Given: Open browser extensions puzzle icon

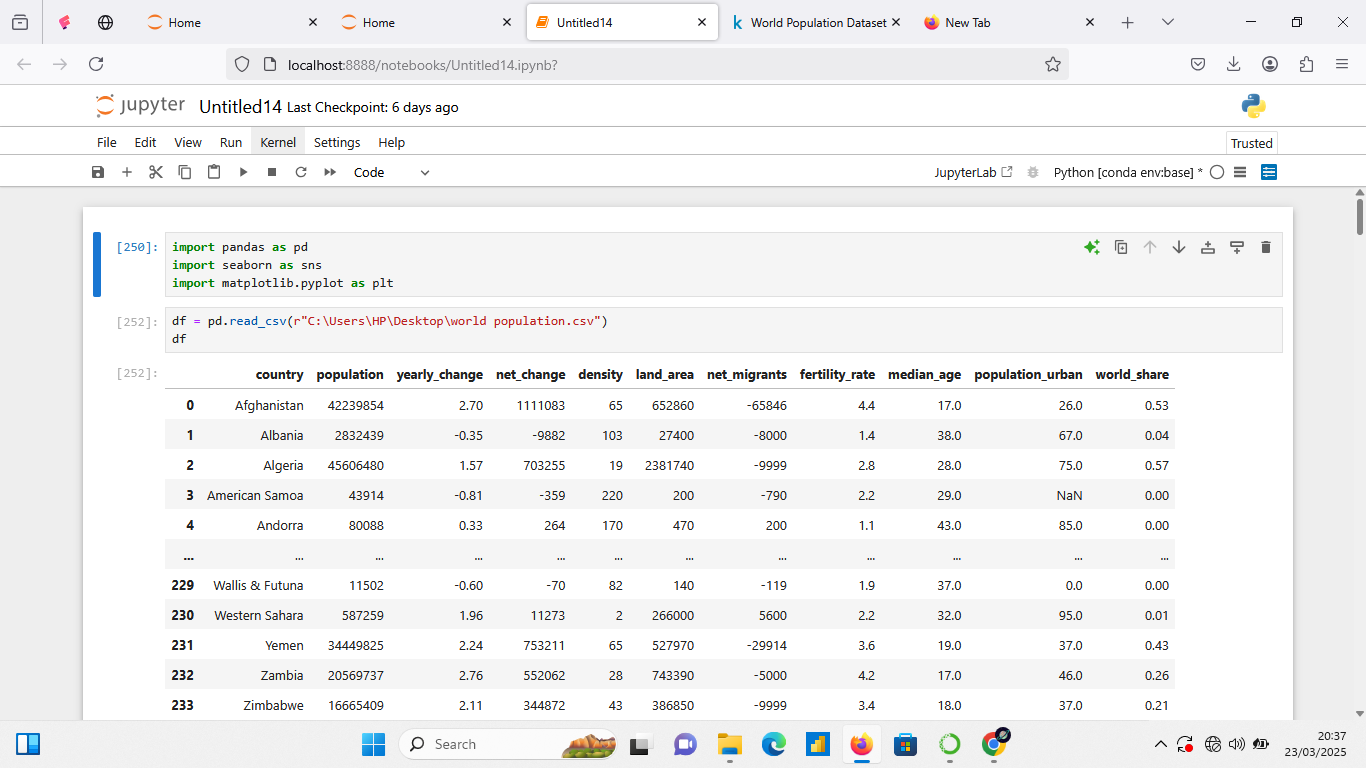Looking at the screenshot, I should pos(1306,64).
